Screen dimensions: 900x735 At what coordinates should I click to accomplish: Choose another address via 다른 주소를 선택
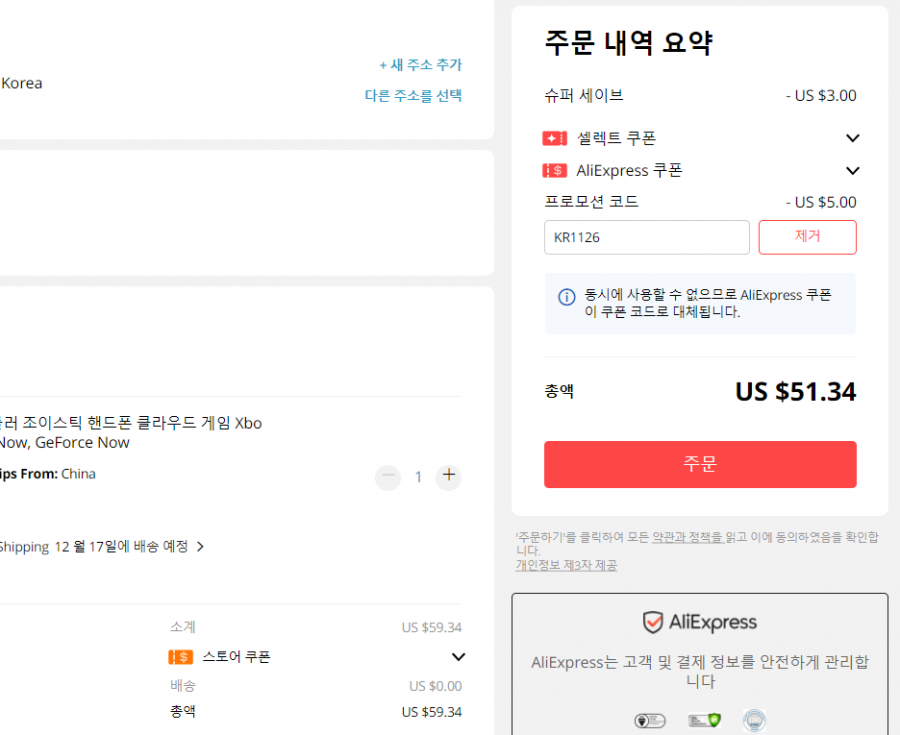[x=413, y=95]
